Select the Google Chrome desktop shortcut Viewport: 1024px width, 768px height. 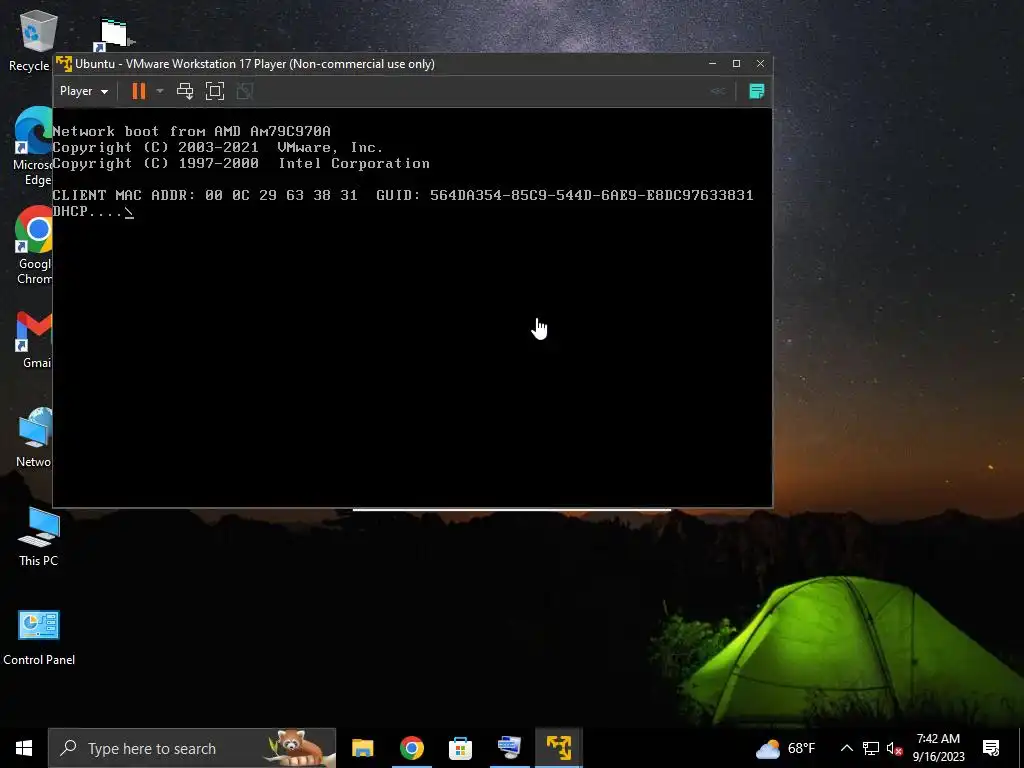[x=34, y=246]
